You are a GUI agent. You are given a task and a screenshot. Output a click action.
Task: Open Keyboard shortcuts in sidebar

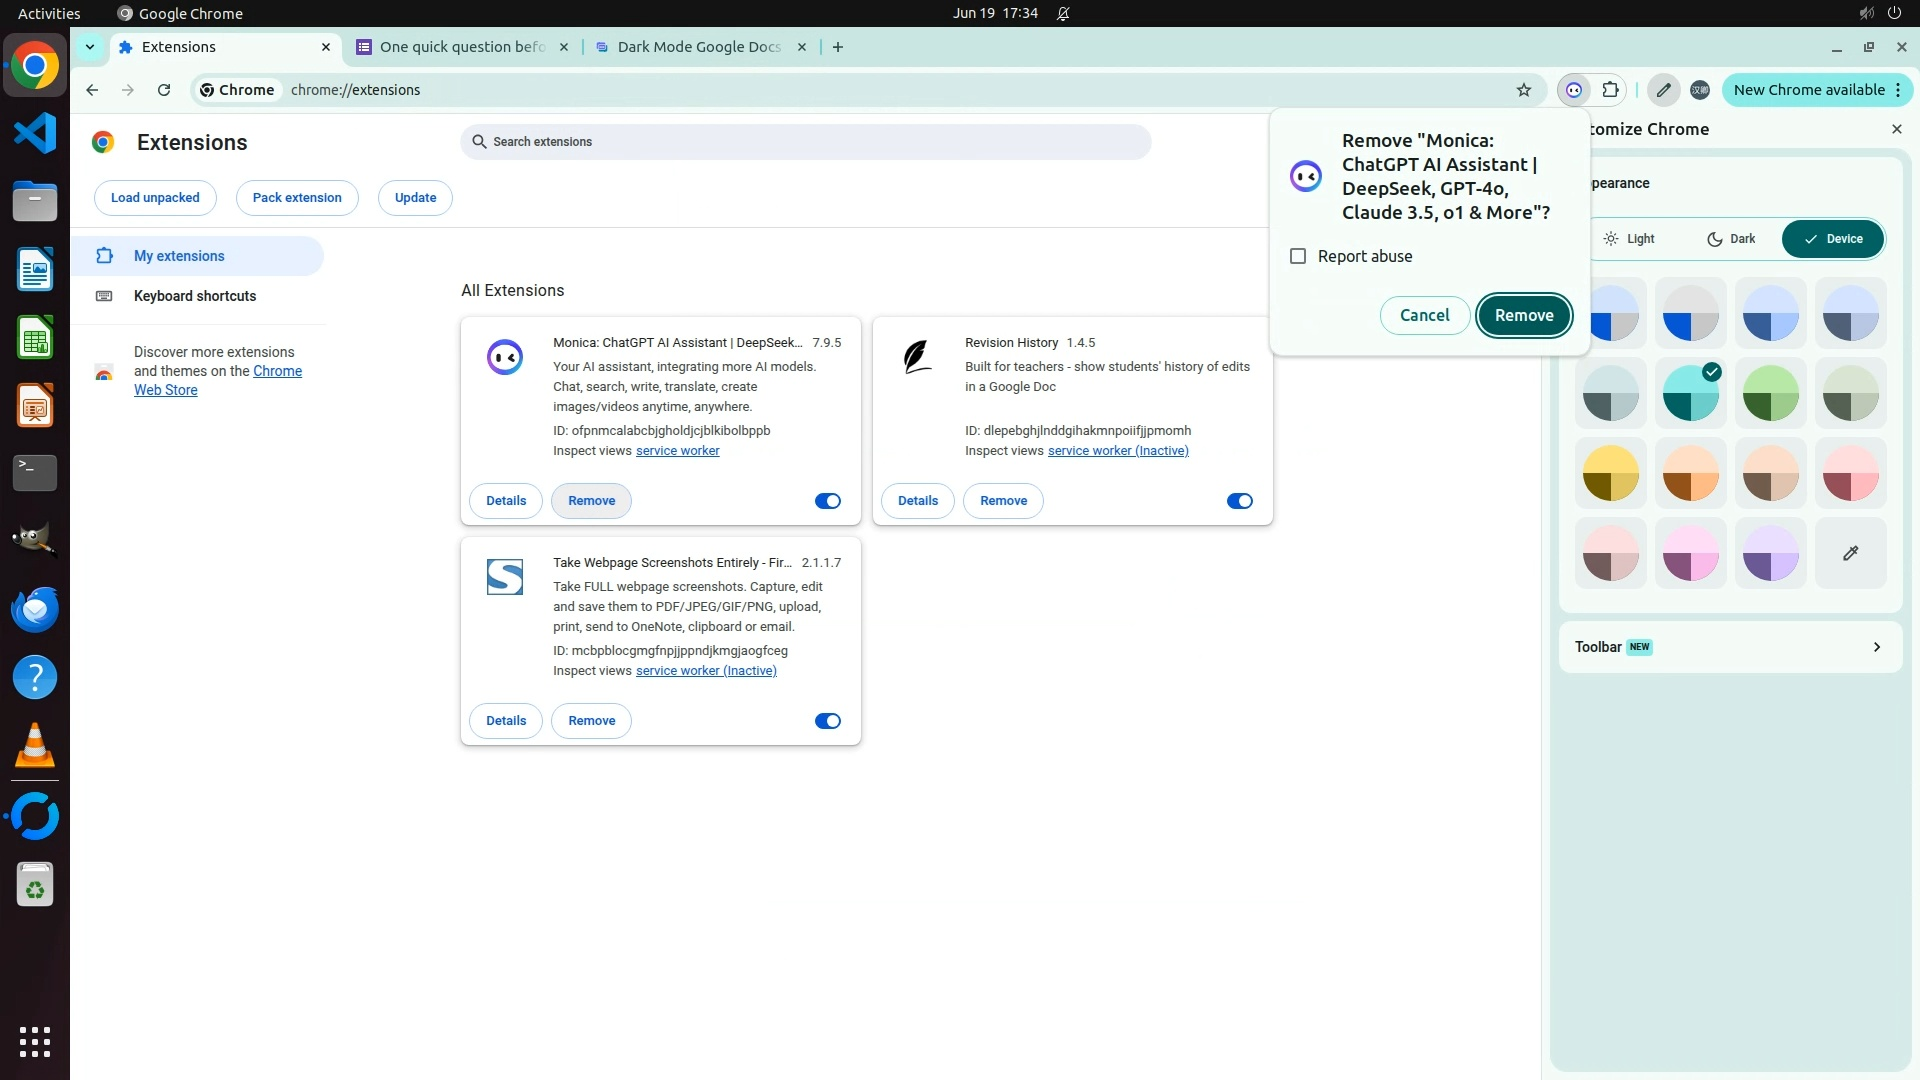[195, 296]
